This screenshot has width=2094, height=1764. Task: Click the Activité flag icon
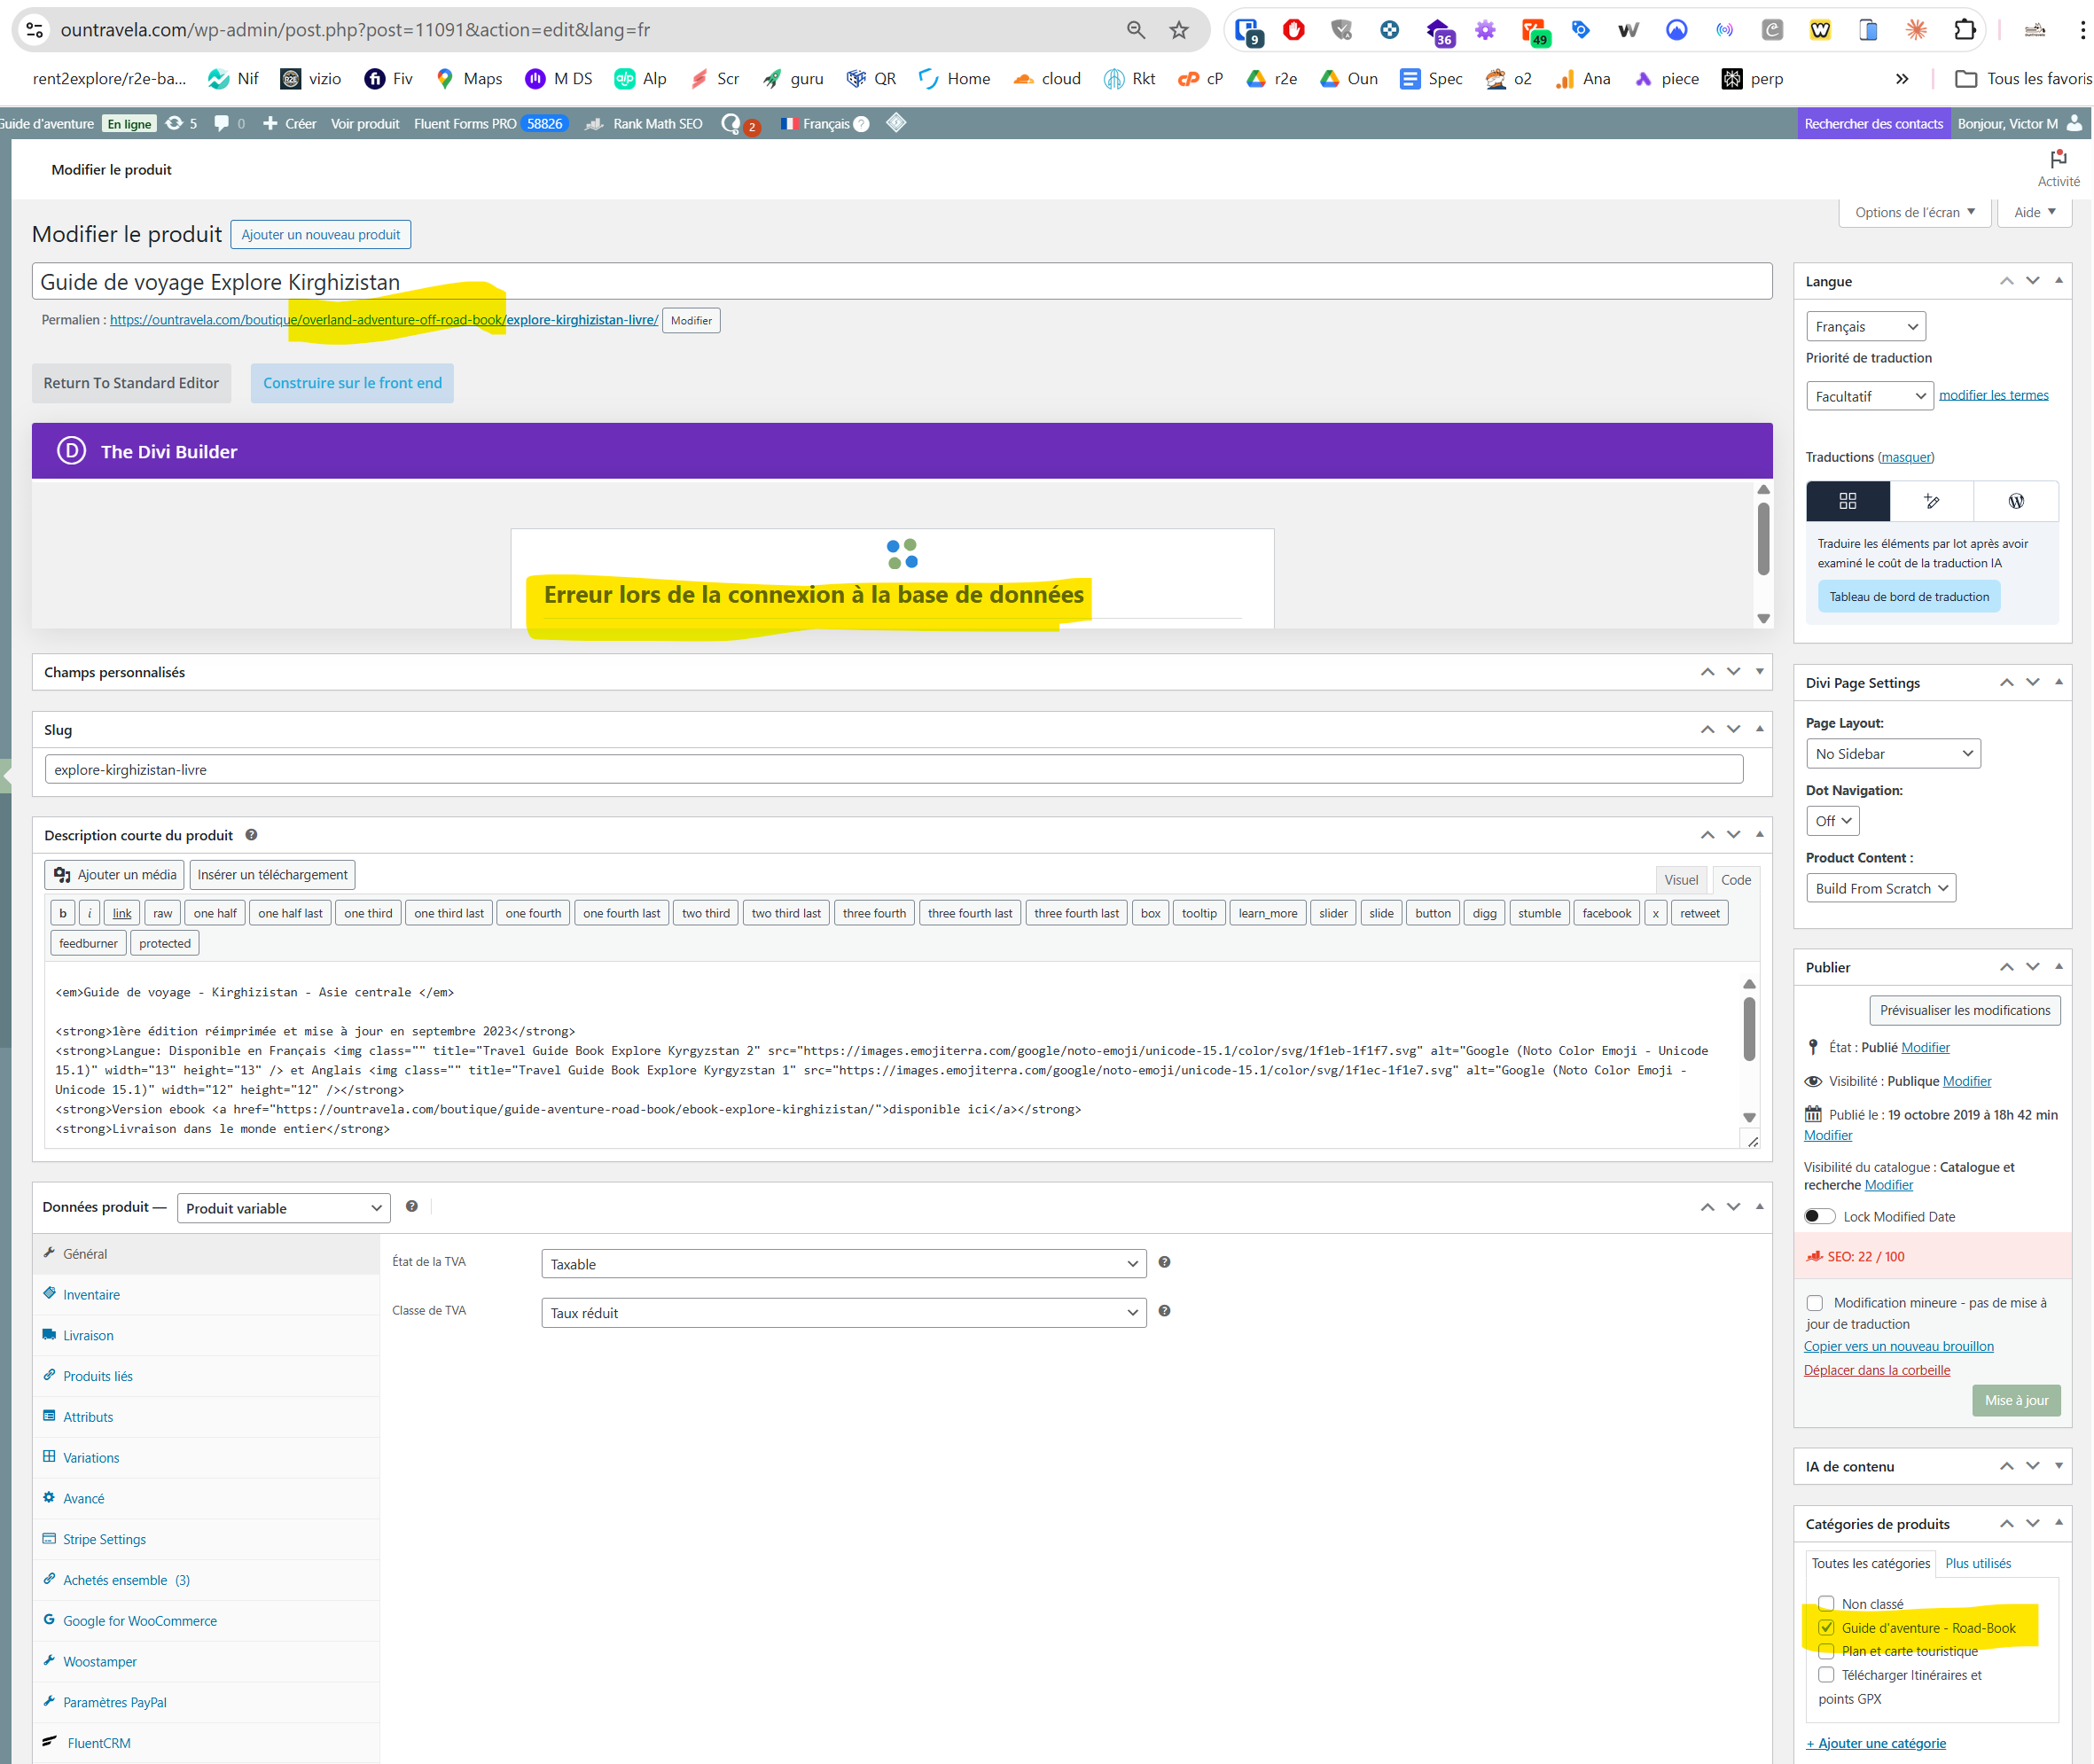pyautogui.click(x=2058, y=160)
